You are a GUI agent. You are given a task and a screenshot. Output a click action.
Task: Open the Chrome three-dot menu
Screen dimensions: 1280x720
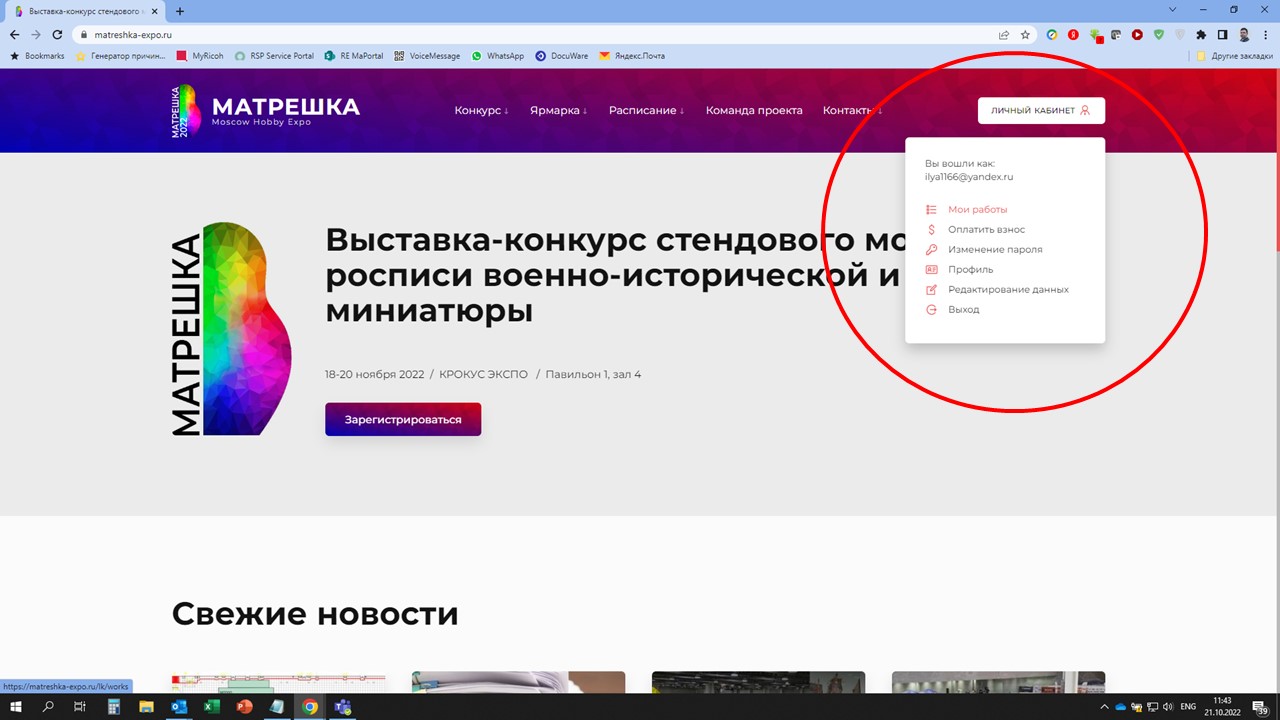[1266, 34]
